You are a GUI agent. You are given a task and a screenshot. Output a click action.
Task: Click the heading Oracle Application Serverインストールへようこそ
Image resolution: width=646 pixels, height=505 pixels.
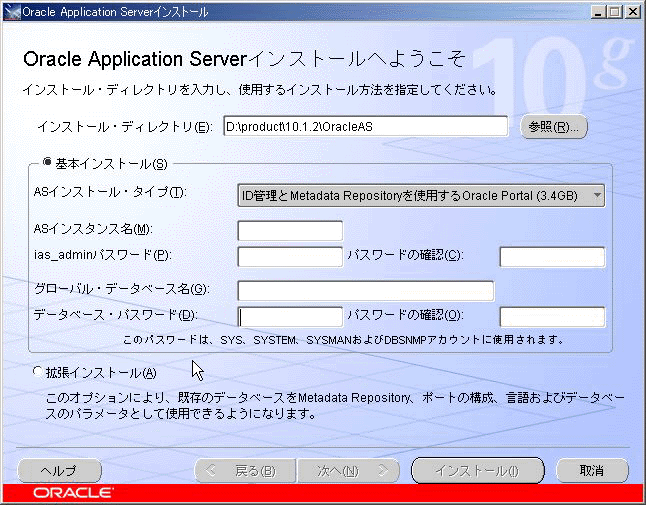pyautogui.click(x=244, y=59)
